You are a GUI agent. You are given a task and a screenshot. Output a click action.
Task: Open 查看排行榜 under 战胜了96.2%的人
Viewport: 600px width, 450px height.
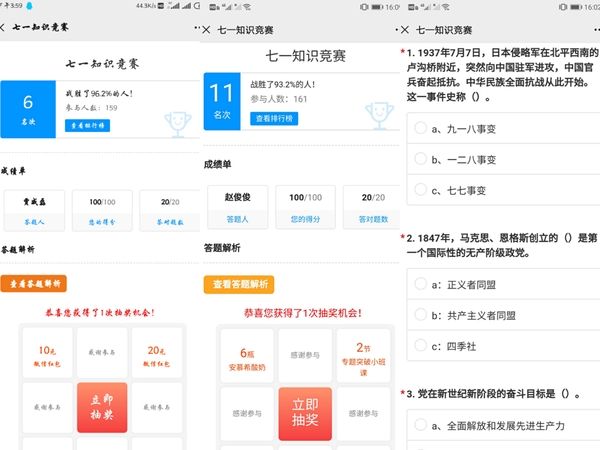click(x=88, y=126)
